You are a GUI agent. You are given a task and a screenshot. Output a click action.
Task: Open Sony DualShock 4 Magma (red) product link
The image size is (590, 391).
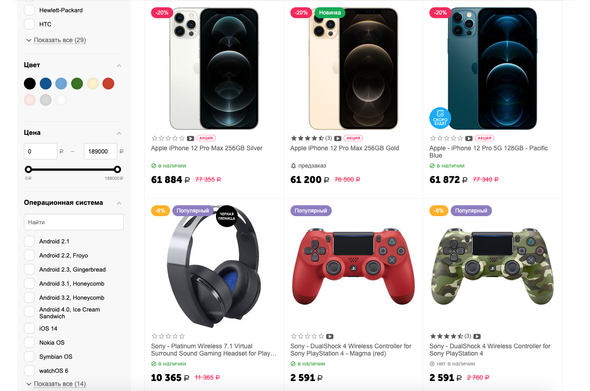[x=351, y=350]
